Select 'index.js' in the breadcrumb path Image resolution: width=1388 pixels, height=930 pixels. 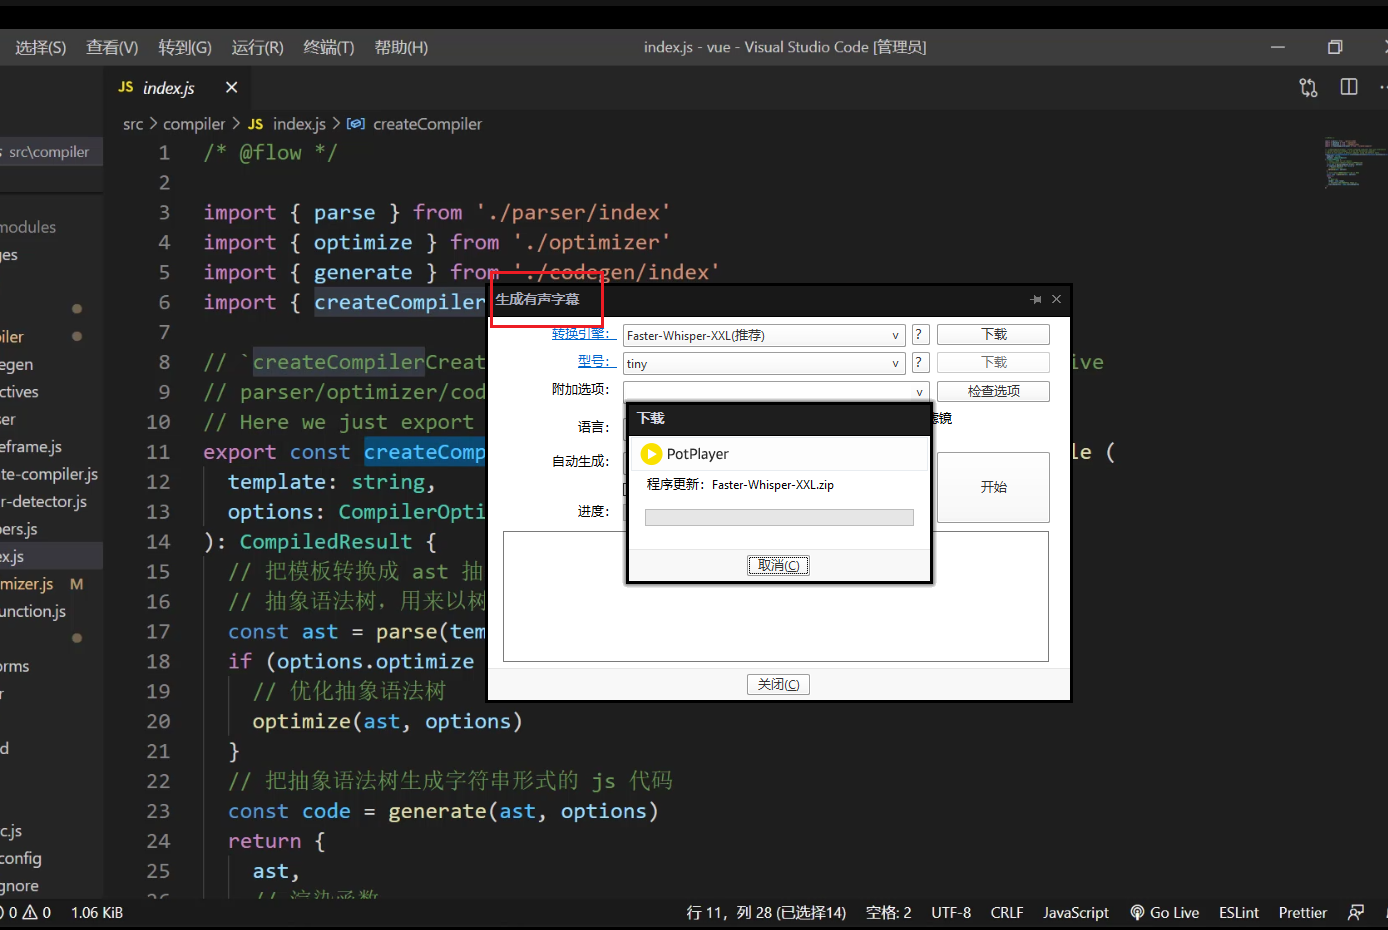(299, 124)
